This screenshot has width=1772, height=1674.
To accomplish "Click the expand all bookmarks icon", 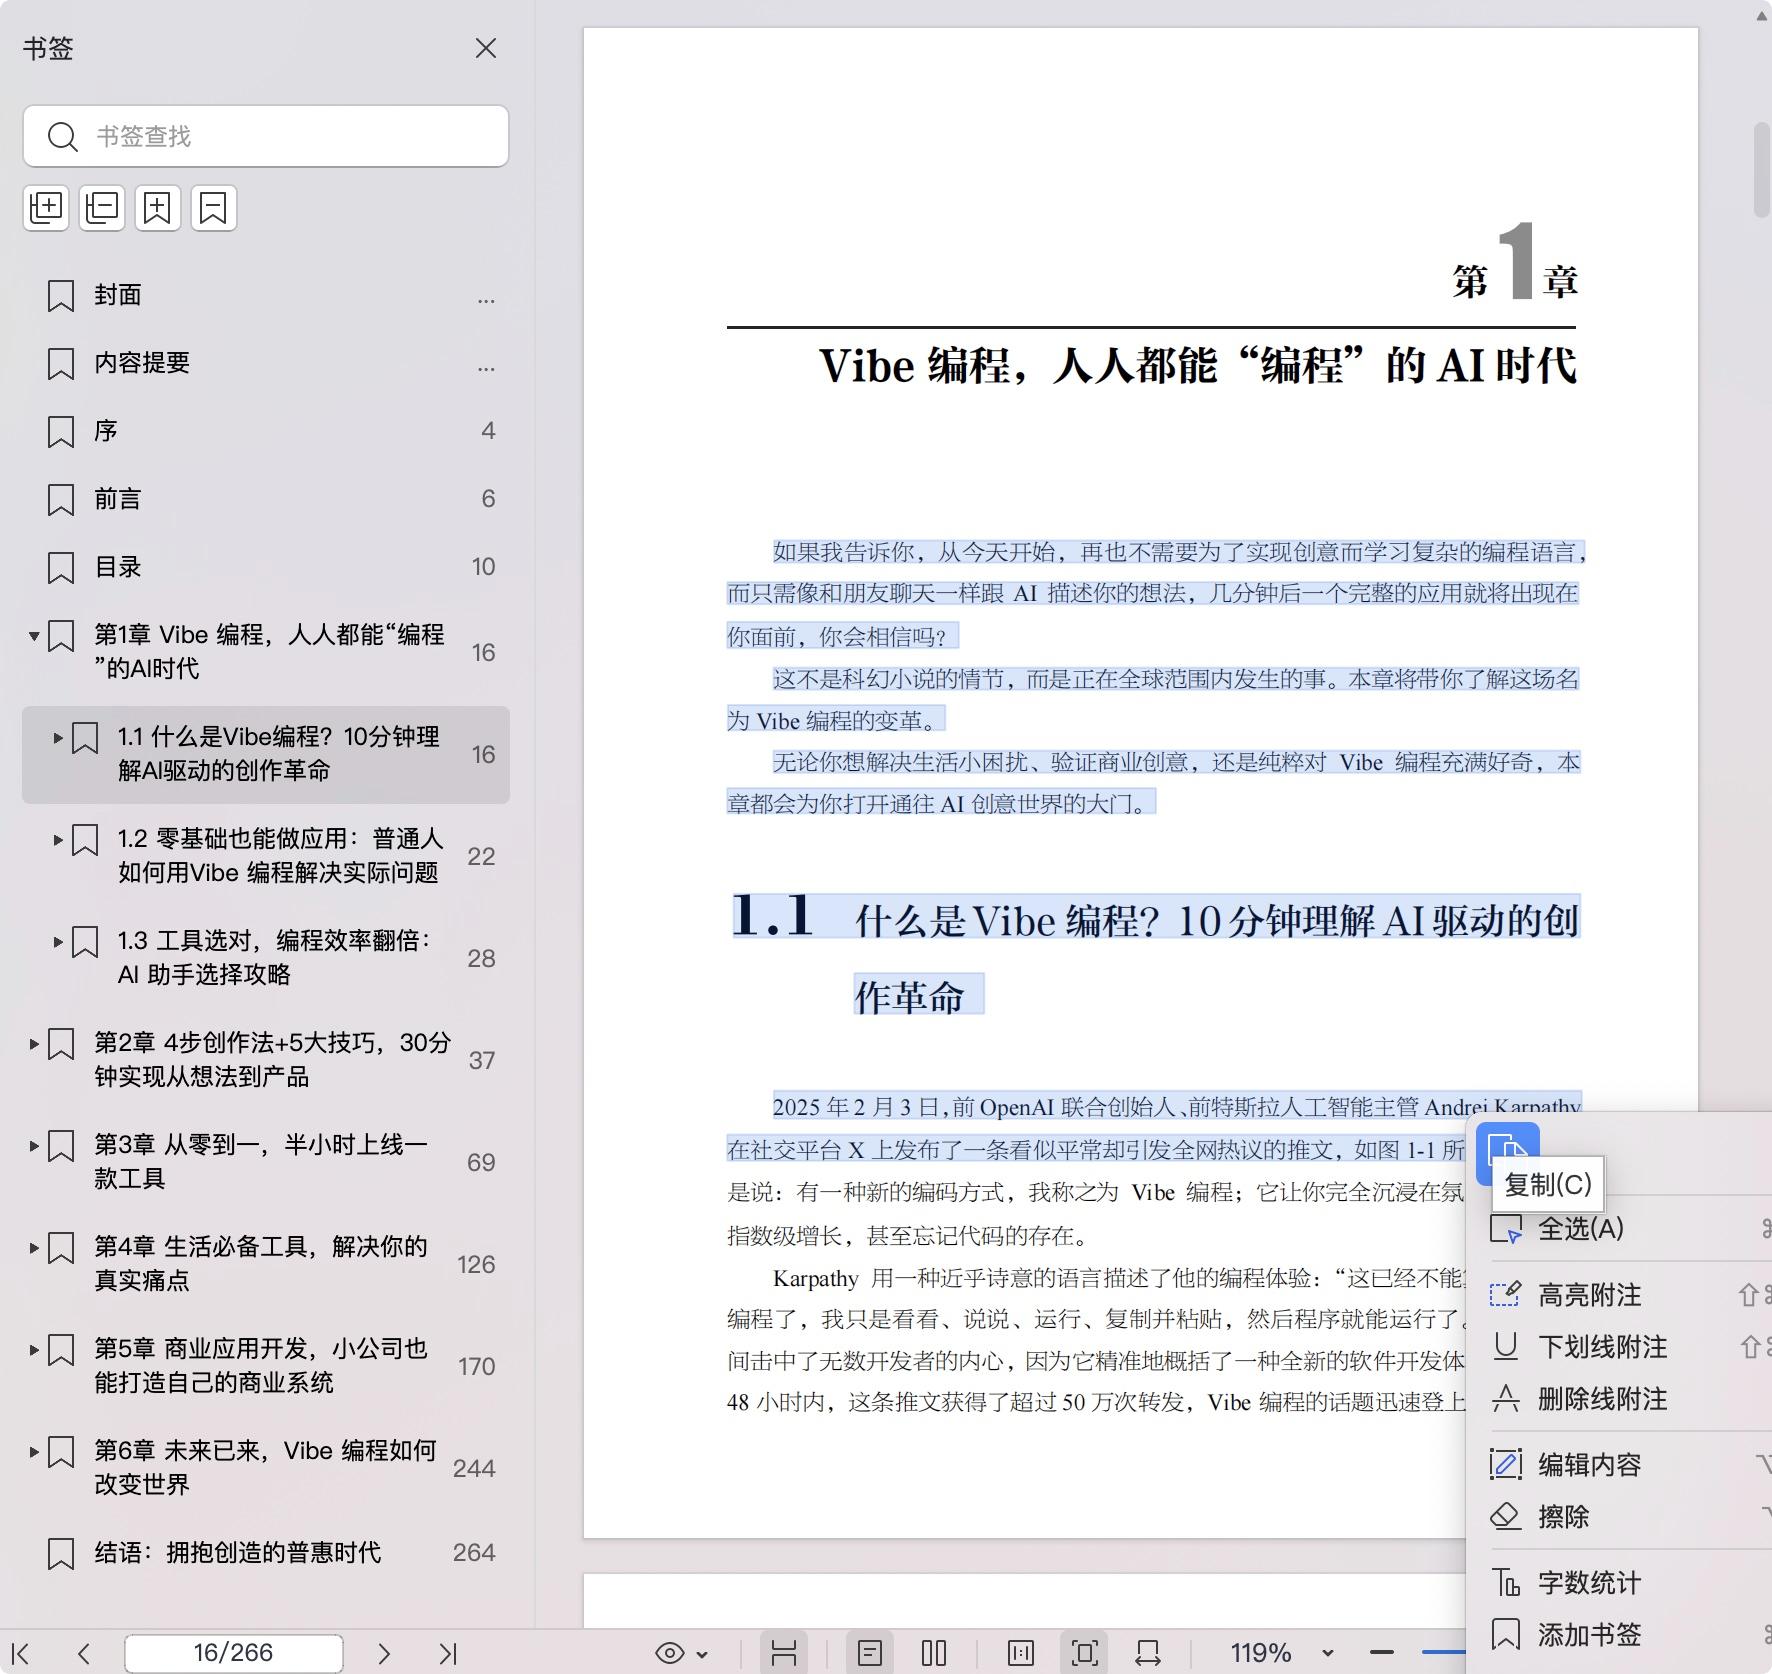I will (x=46, y=208).
